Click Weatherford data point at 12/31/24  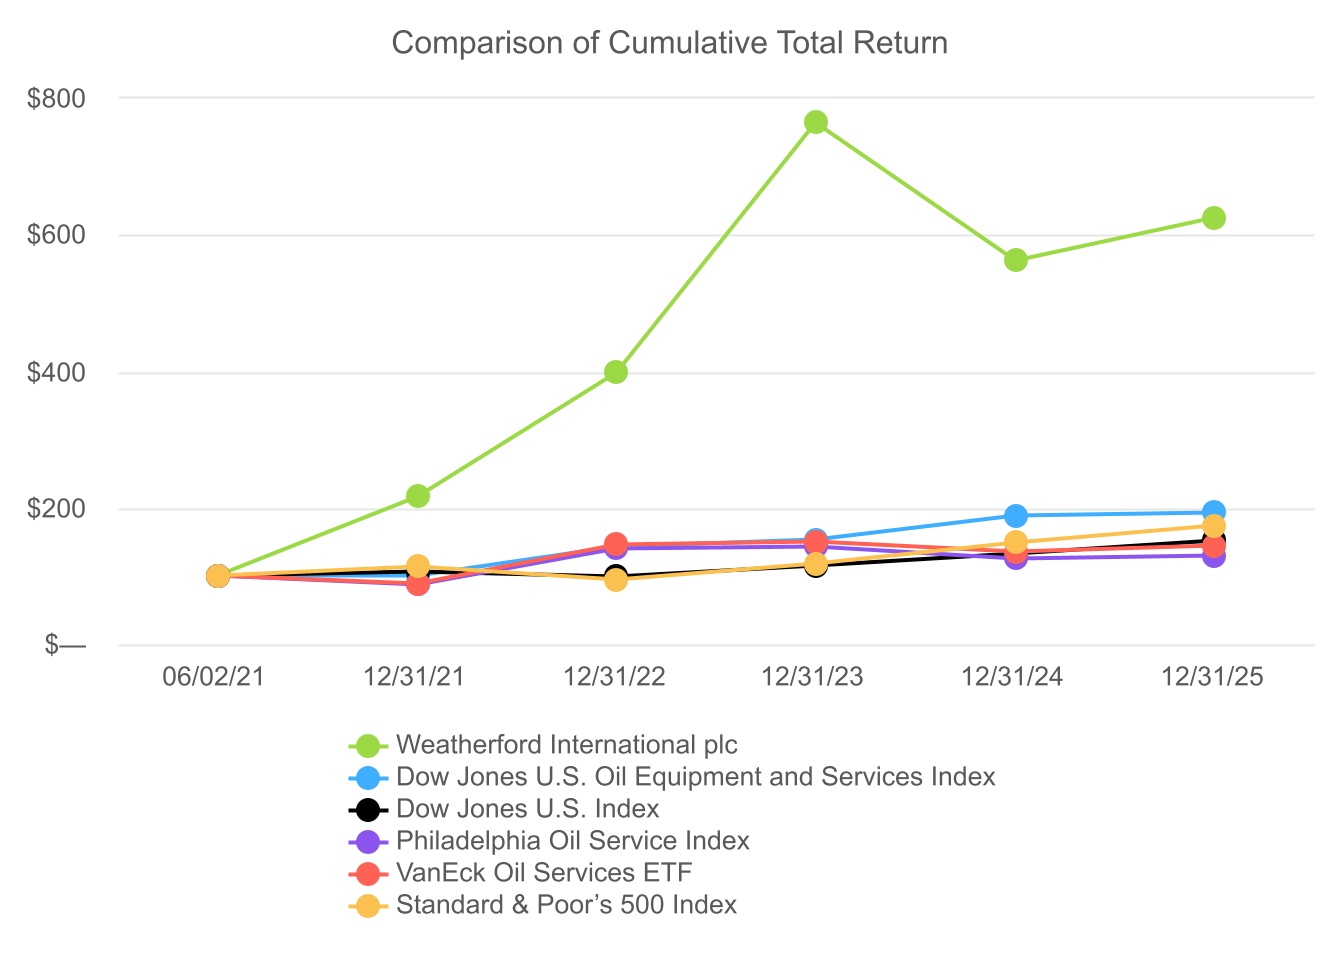(x=1015, y=260)
